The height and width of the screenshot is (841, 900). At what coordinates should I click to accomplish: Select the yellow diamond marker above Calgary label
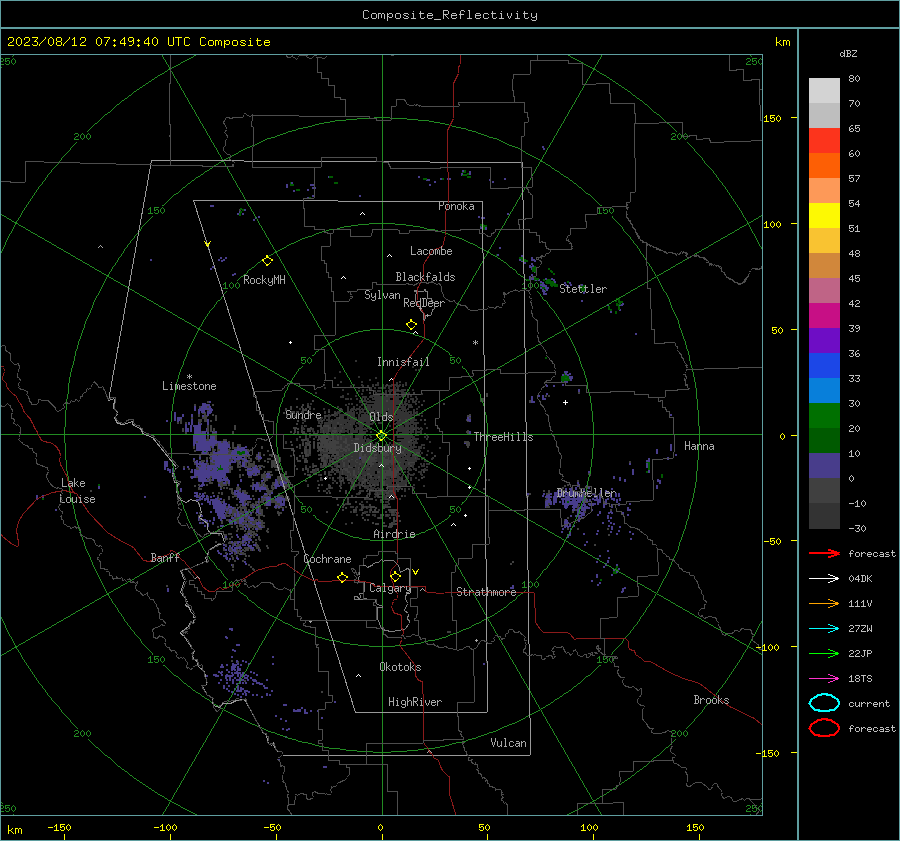pyautogui.click(x=395, y=576)
